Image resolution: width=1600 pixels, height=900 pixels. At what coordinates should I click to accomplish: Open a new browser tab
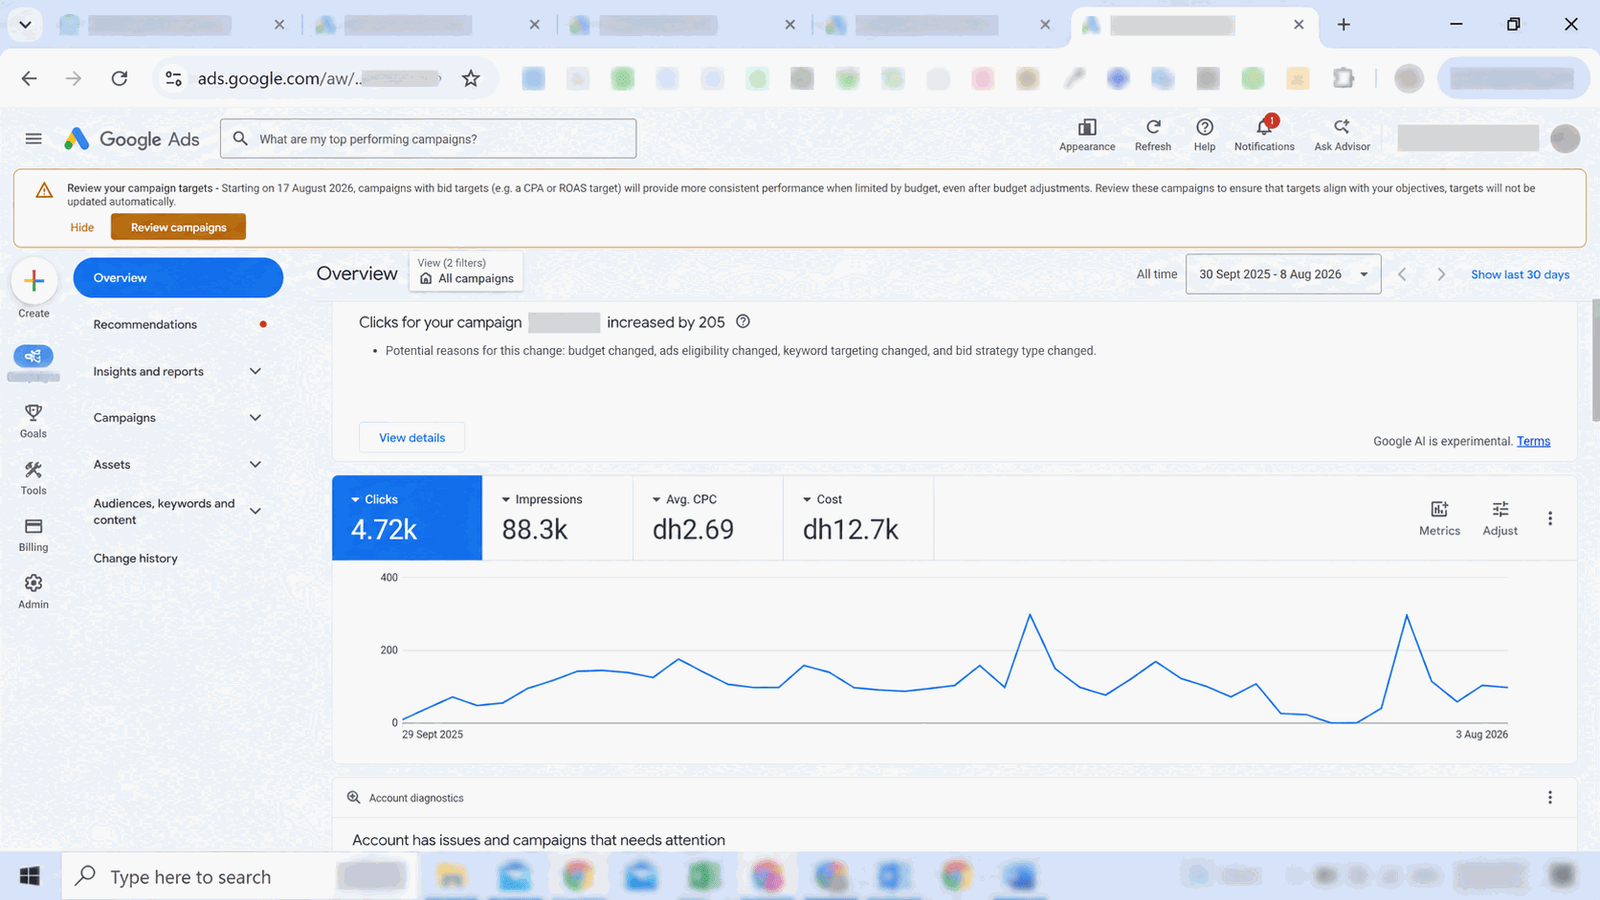tap(1344, 24)
